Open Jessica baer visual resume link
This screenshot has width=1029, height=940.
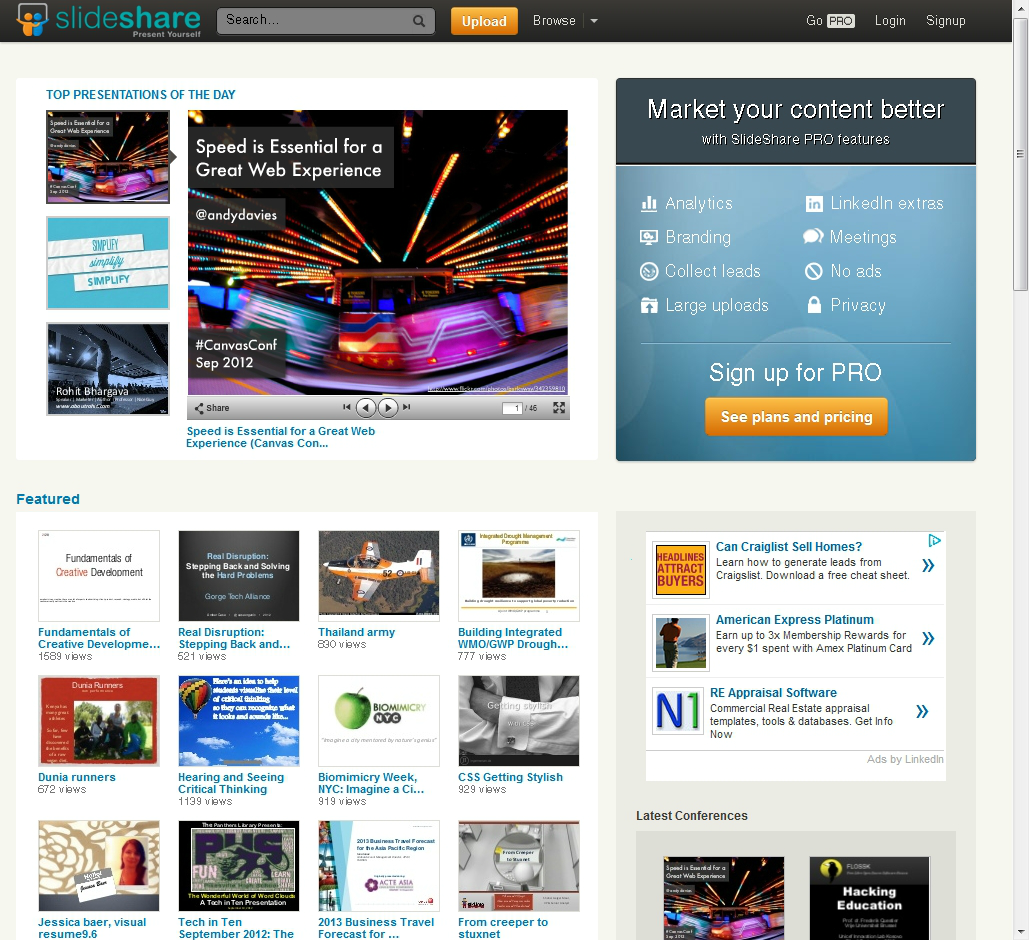pyautogui.click(x=92, y=928)
